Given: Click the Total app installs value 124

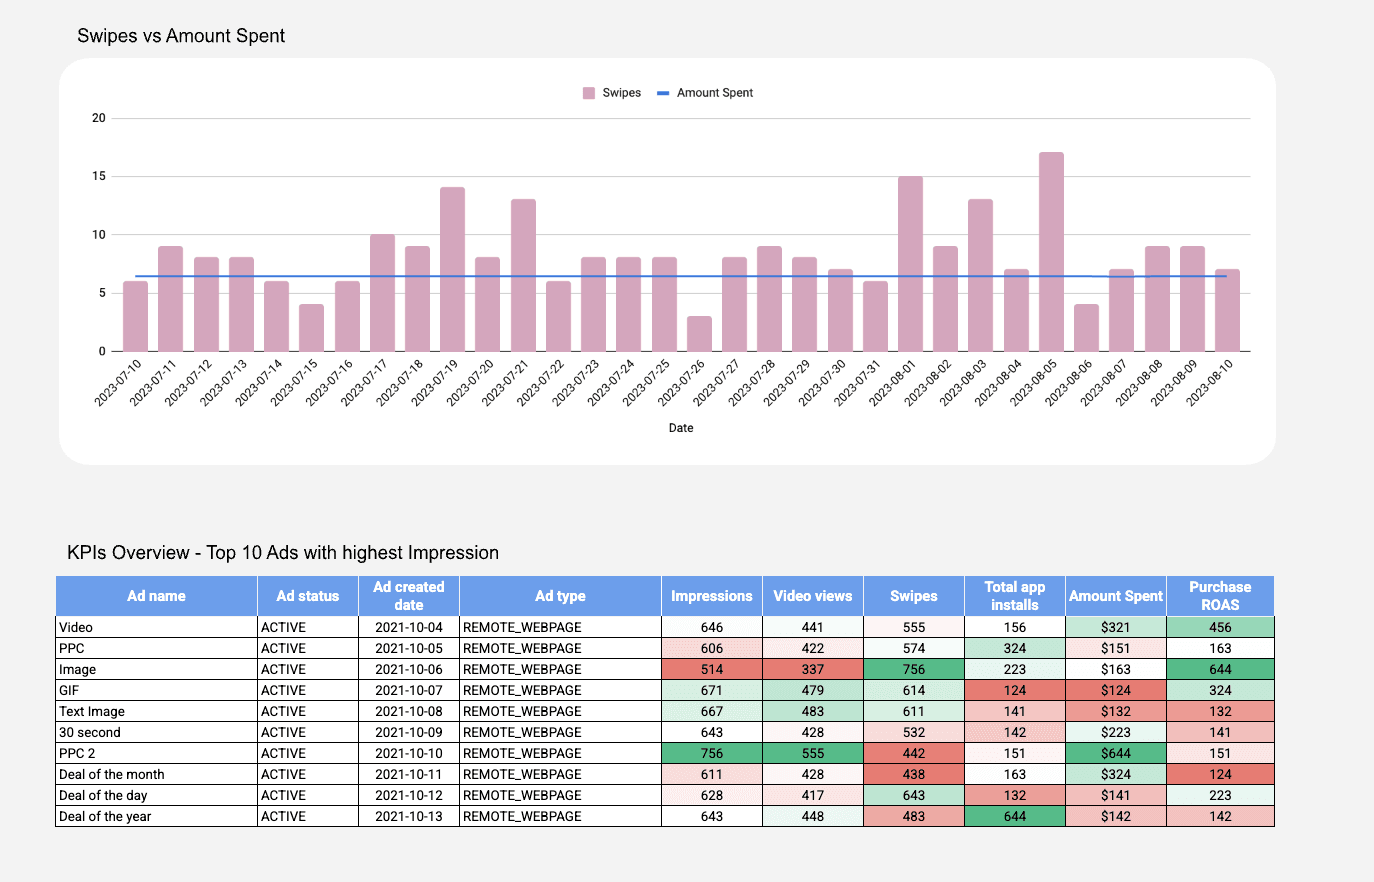Looking at the screenshot, I should click(1015, 691).
